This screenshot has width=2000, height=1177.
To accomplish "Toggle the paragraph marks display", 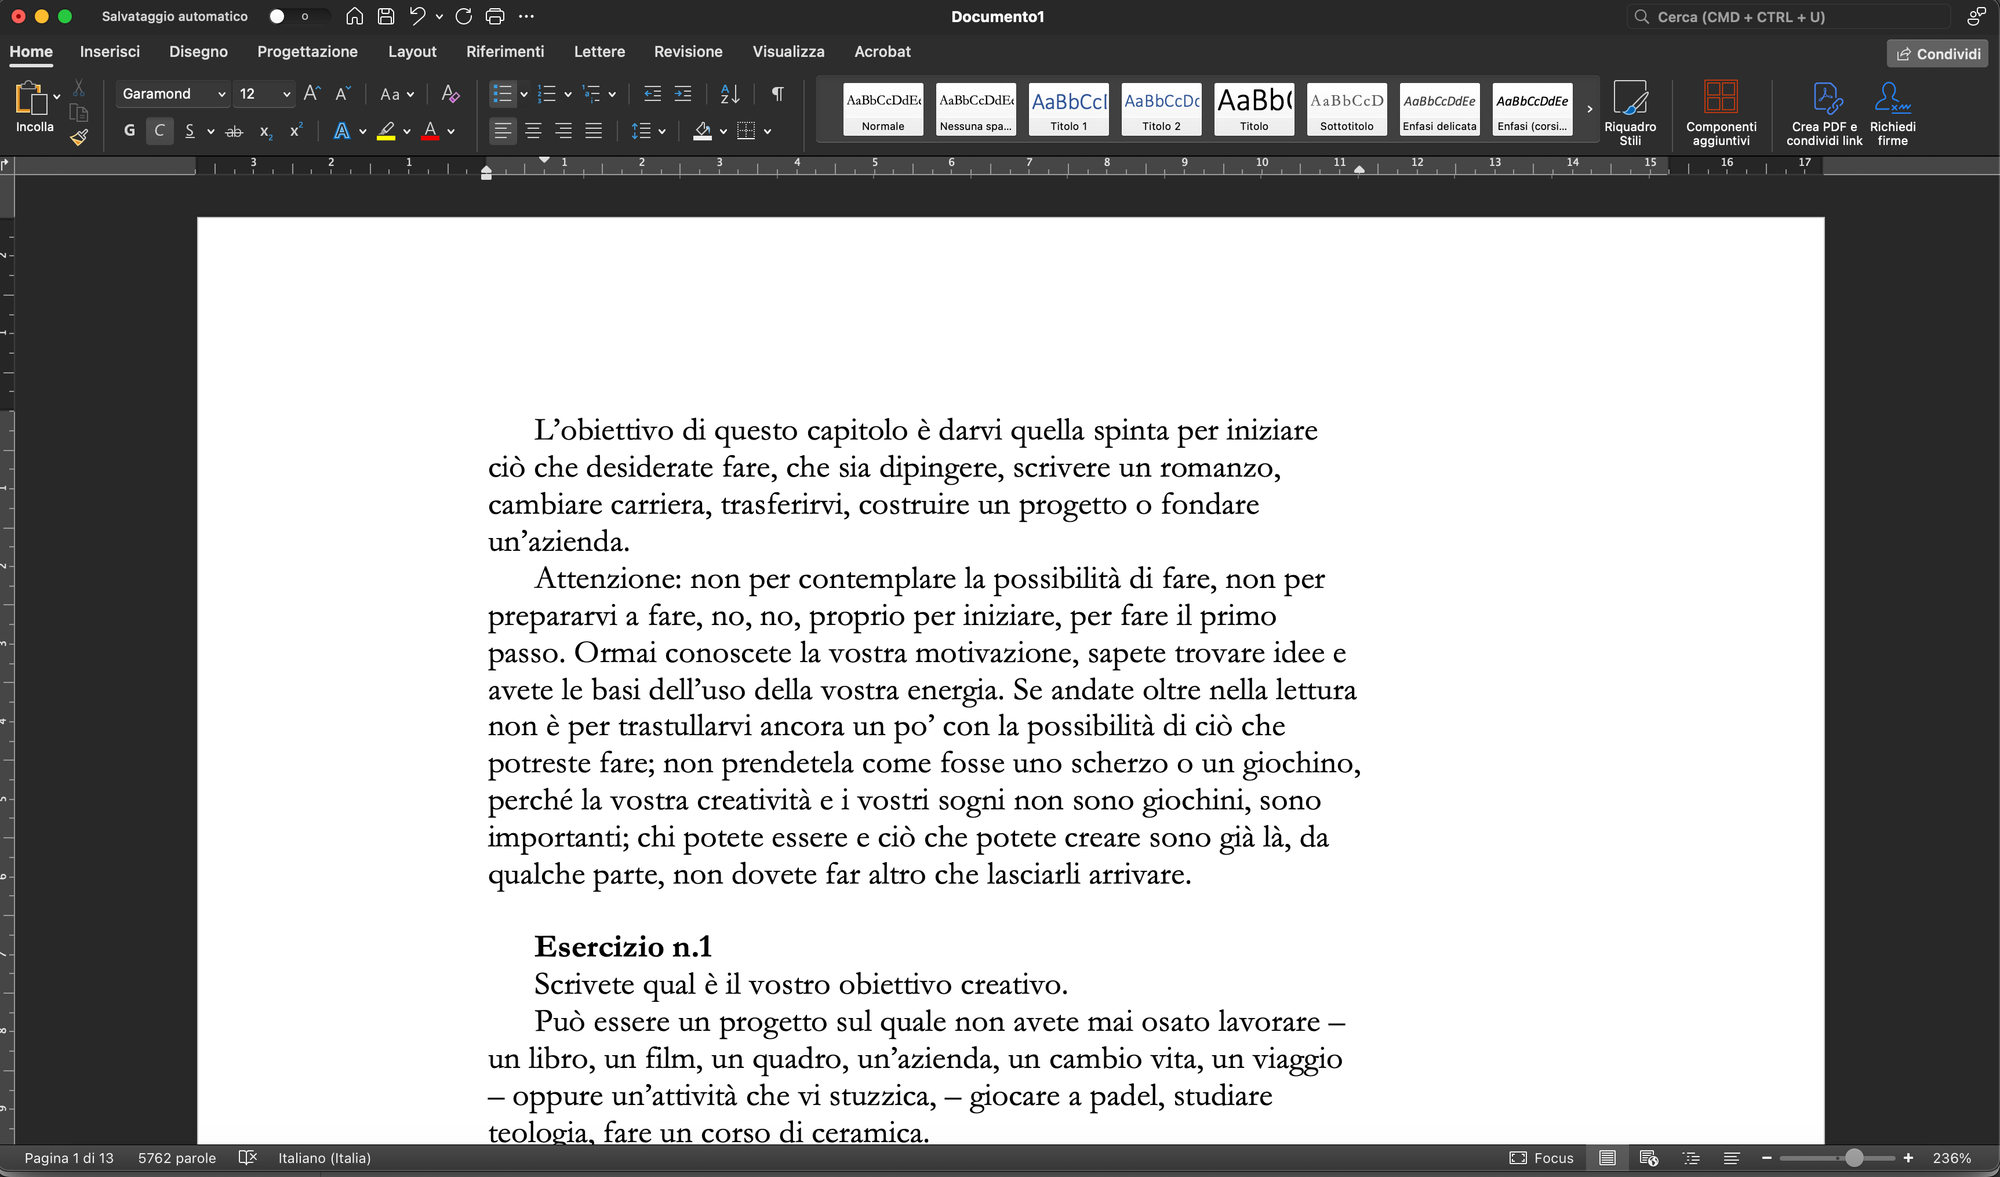I will [x=777, y=94].
